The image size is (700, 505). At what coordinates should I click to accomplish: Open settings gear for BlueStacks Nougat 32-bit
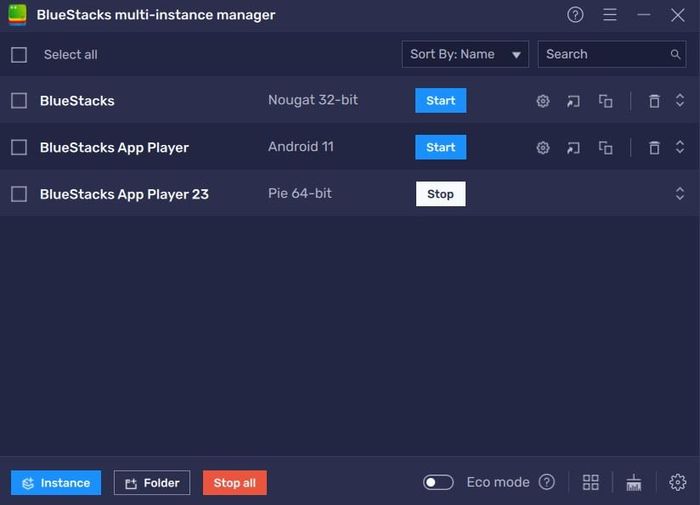pos(542,101)
